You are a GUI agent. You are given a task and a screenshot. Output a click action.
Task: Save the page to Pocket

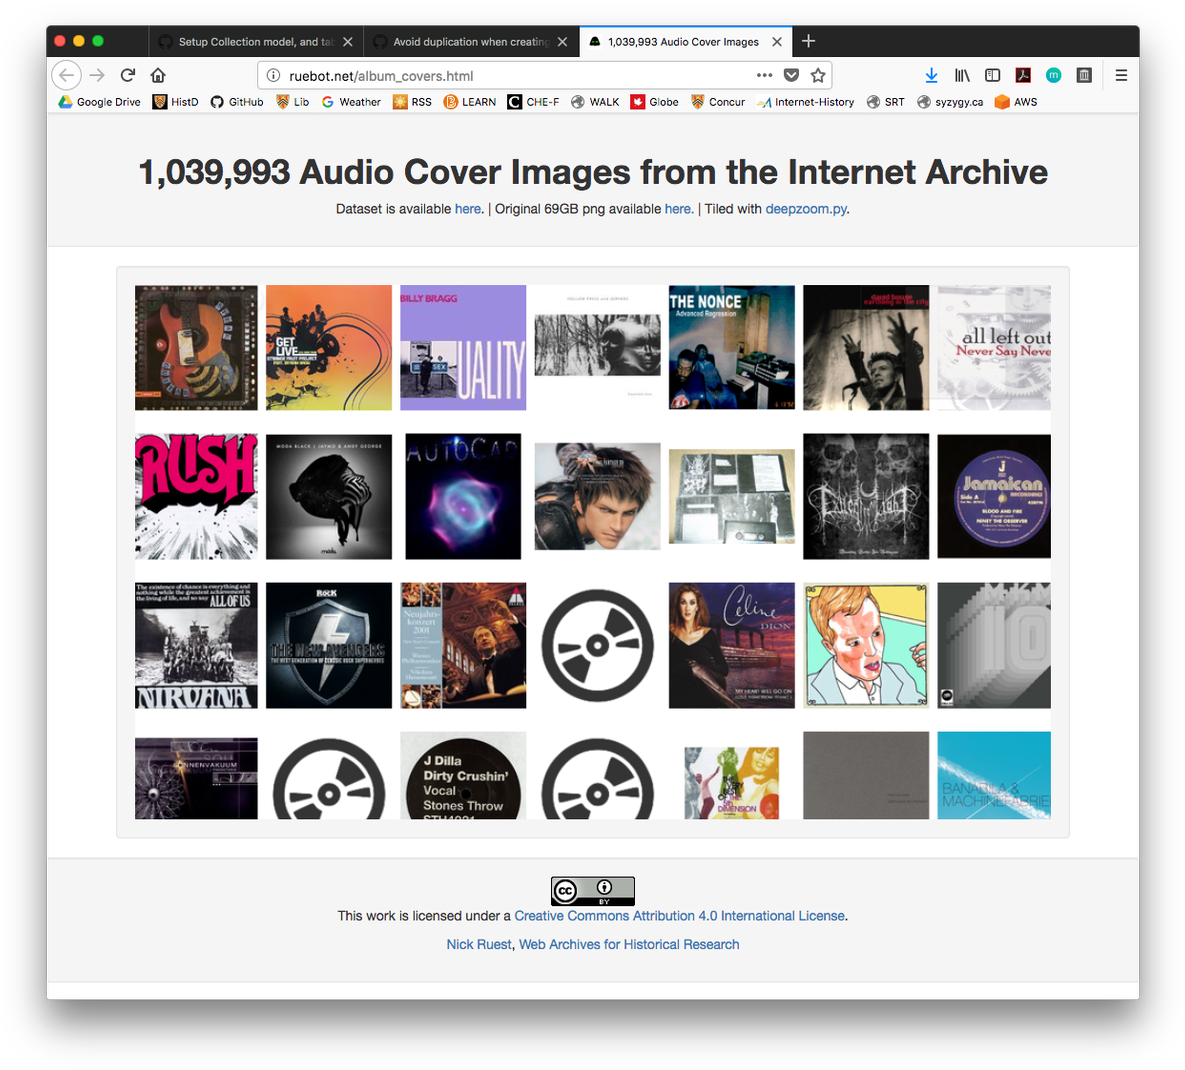pos(791,75)
